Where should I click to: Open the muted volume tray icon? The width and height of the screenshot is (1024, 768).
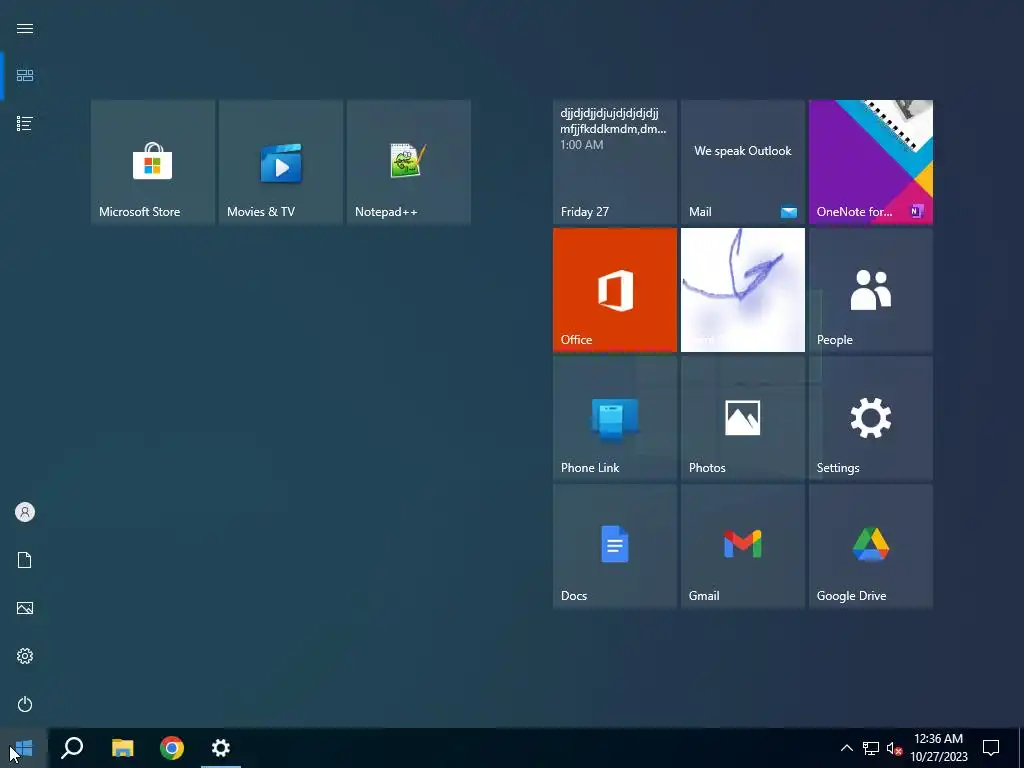pyautogui.click(x=894, y=748)
